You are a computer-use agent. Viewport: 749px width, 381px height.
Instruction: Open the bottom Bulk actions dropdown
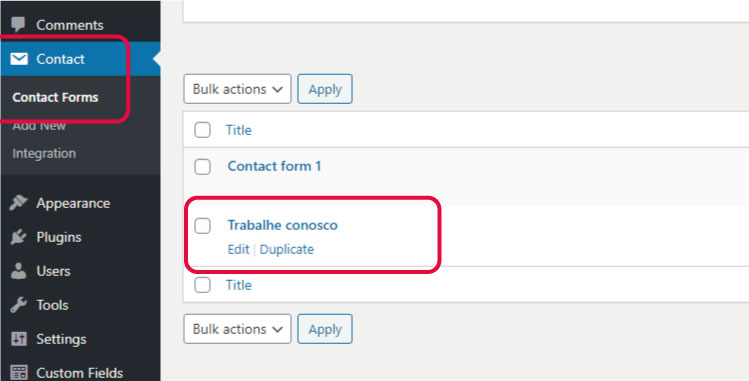pyautogui.click(x=237, y=329)
